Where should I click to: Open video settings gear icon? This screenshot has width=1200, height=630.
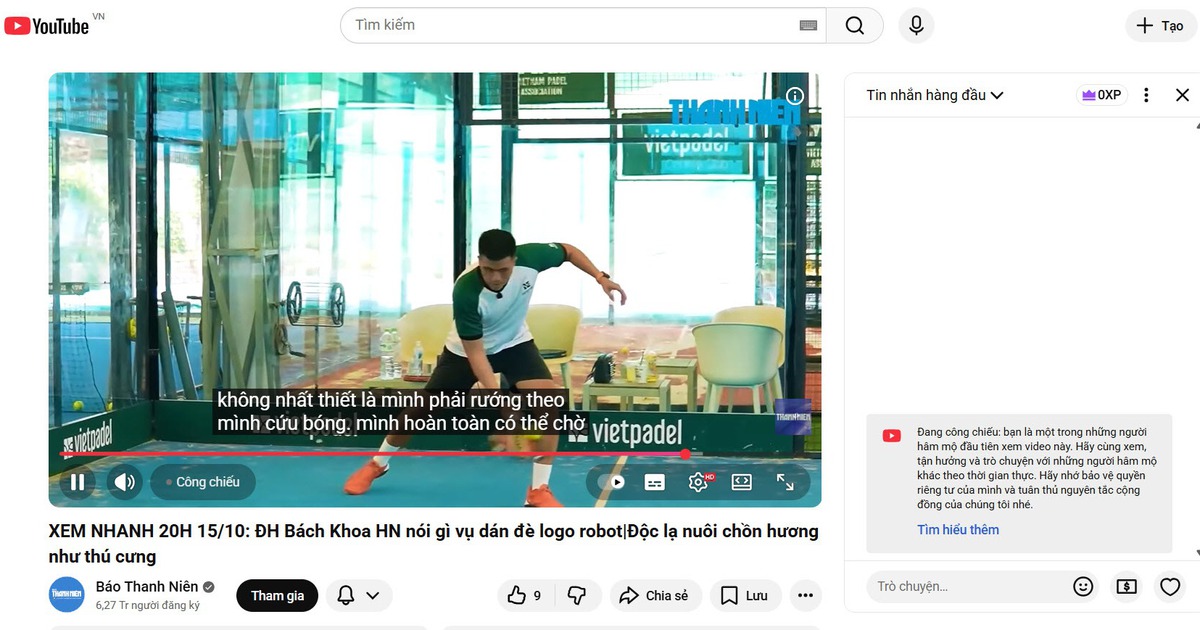(x=698, y=482)
